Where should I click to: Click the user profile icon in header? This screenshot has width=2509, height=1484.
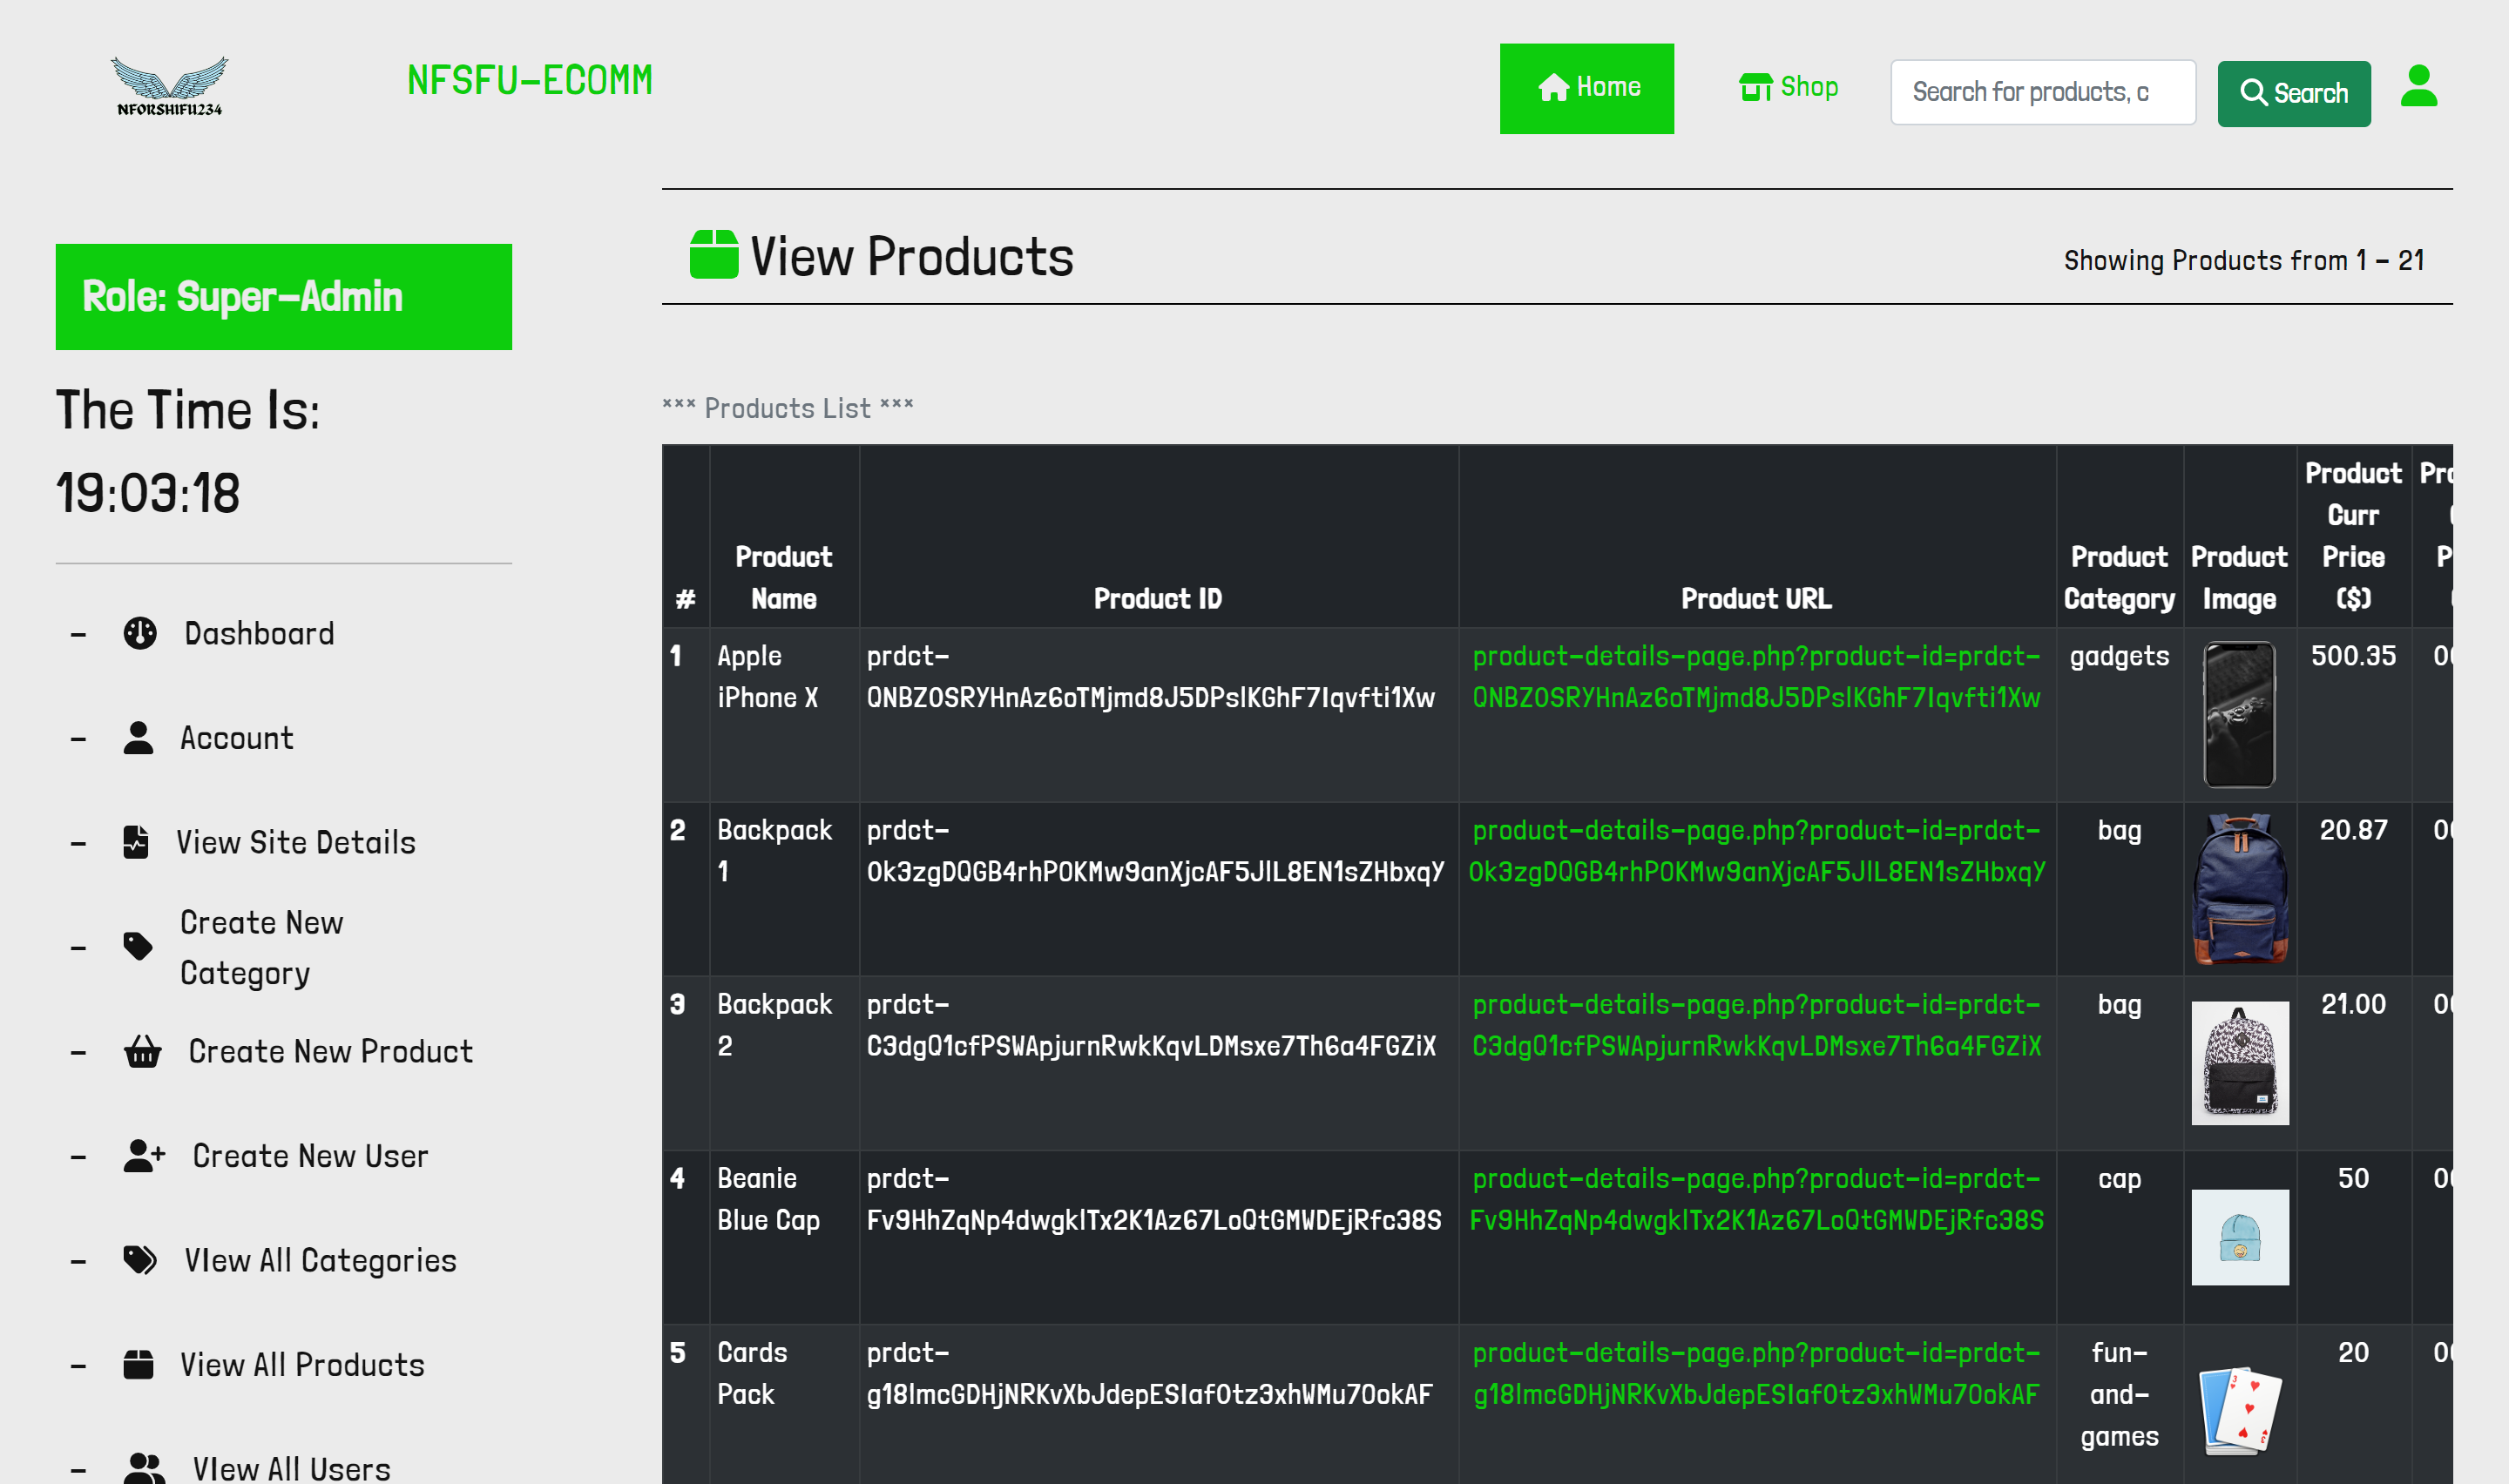(x=2418, y=87)
